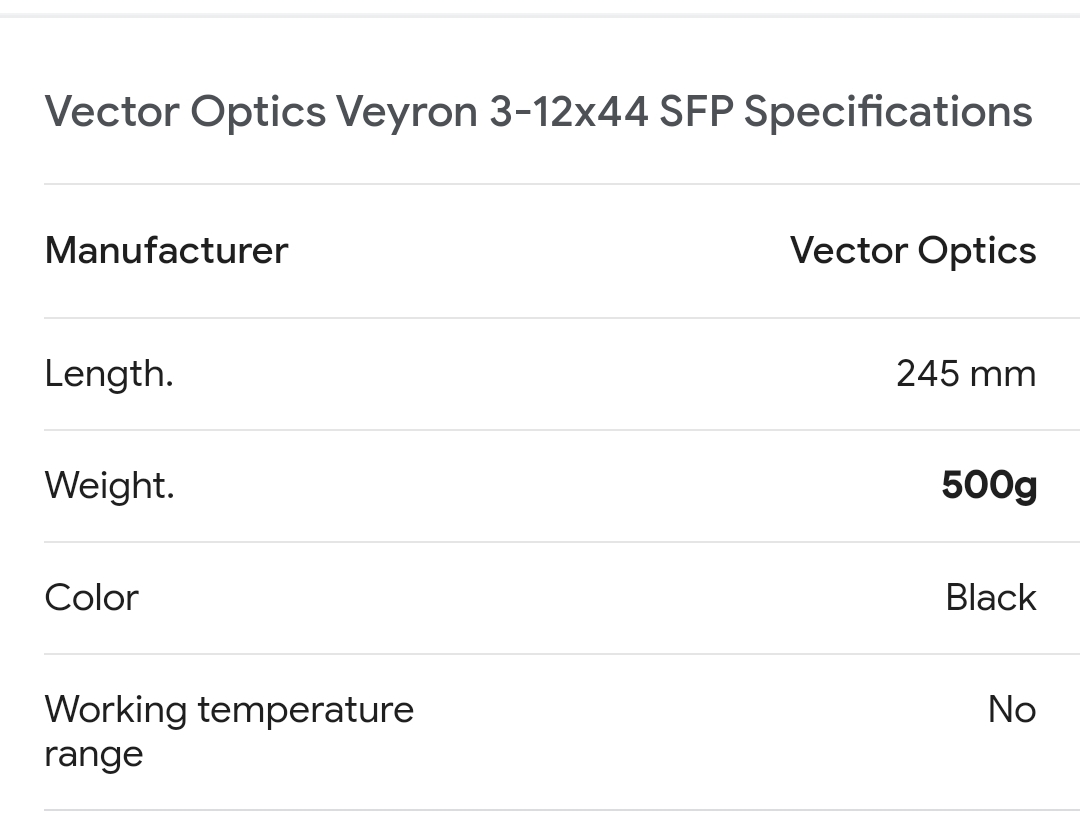Image resolution: width=1080 pixels, height=824 pixels.
Task: Click the 245 mm length value
Action: coord(965,374)
